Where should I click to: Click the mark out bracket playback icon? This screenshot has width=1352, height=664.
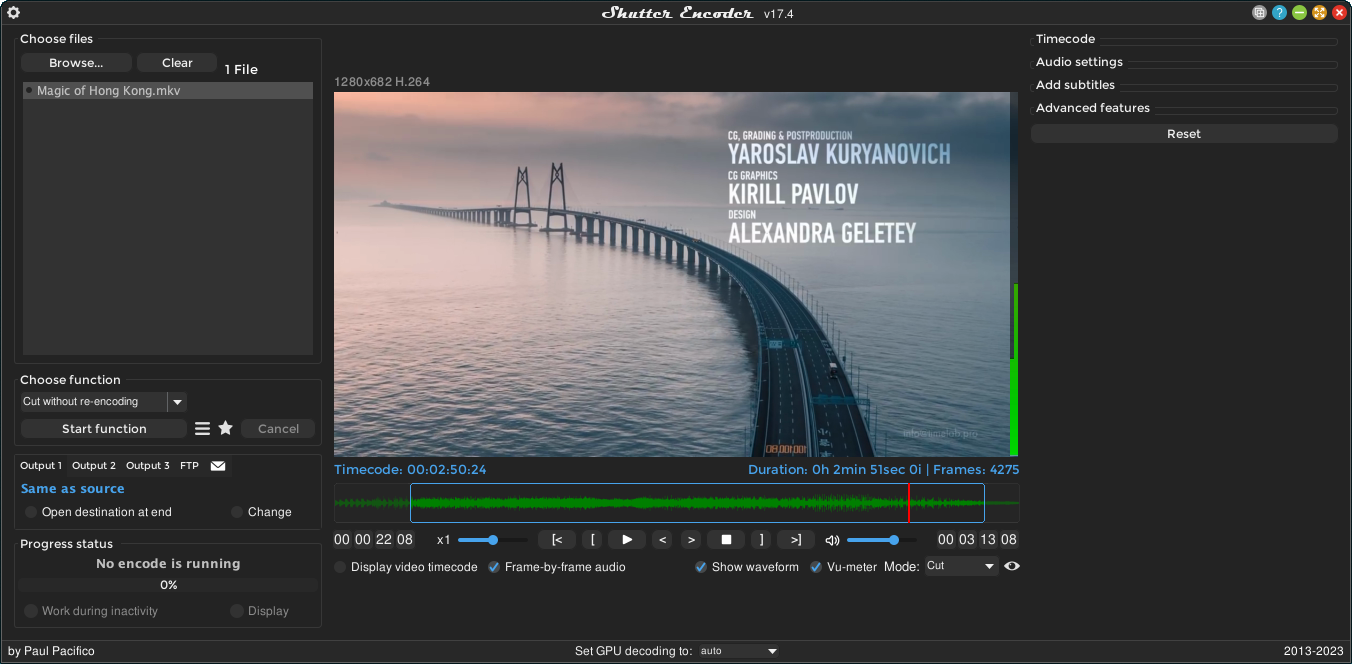click(x=761, y=539)
